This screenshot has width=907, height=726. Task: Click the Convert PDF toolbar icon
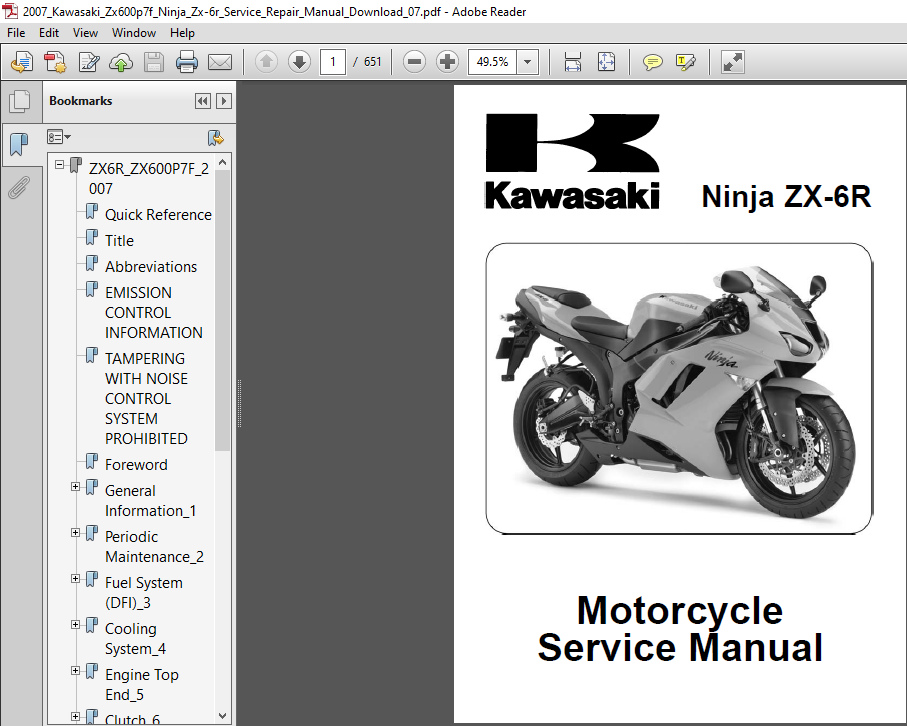point(56,62)
